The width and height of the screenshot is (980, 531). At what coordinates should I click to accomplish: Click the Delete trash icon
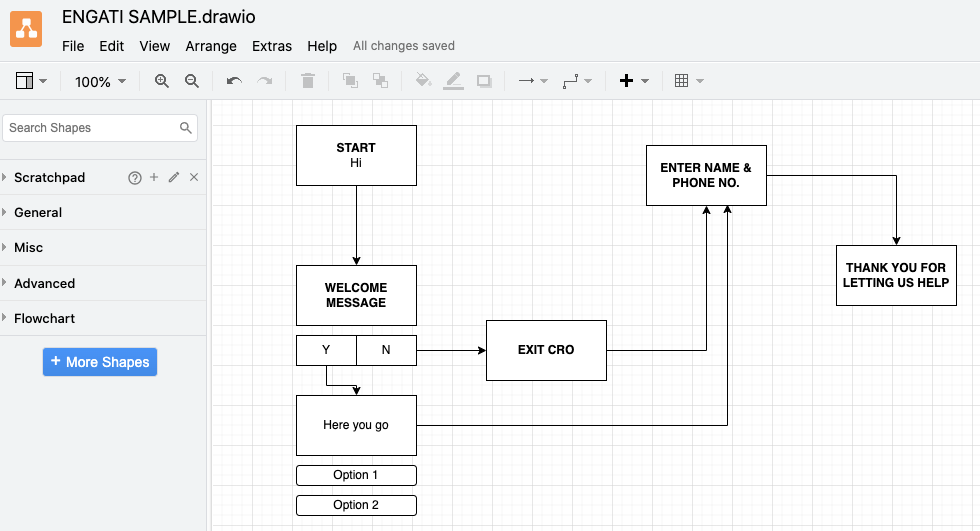click(x=308, y=81)
